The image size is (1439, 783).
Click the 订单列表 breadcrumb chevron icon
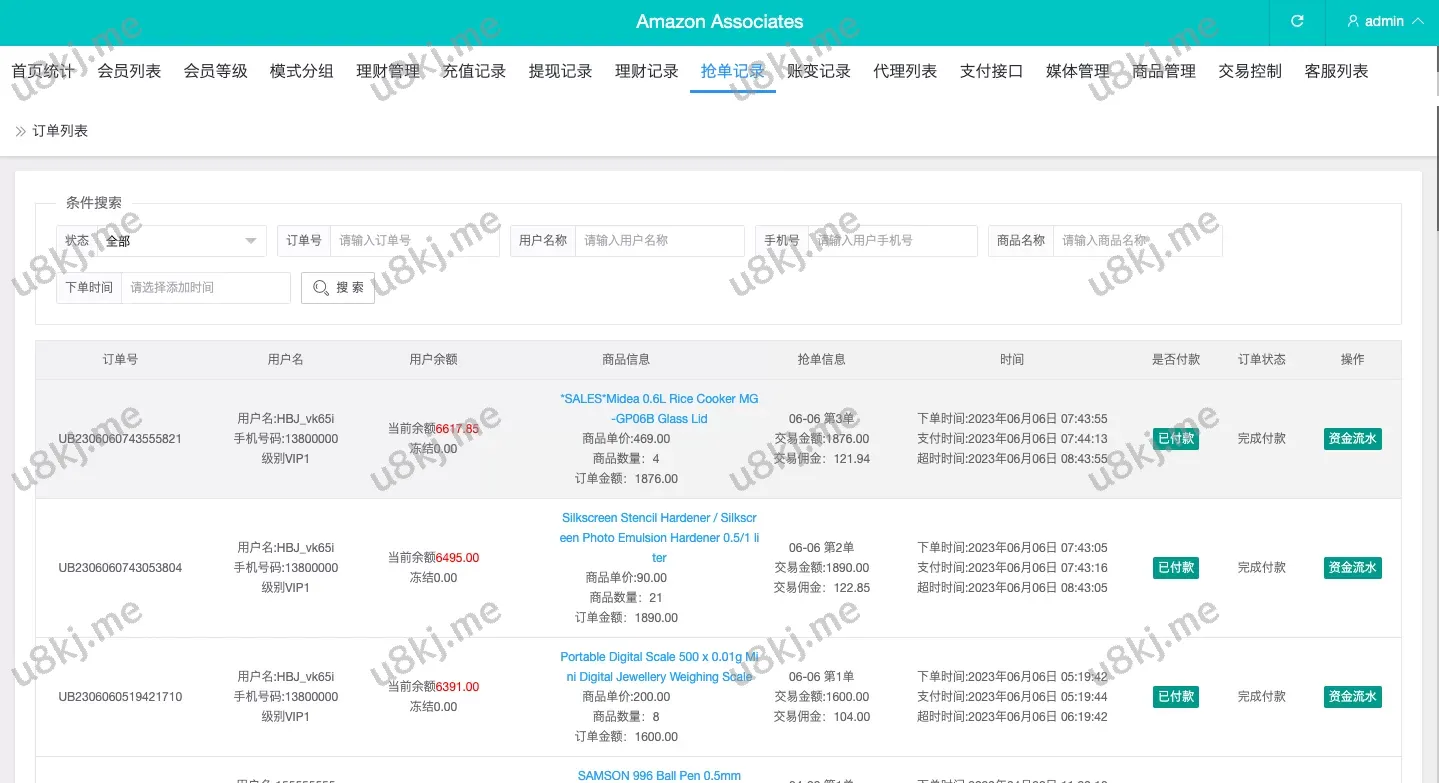(x=20, y=131)
